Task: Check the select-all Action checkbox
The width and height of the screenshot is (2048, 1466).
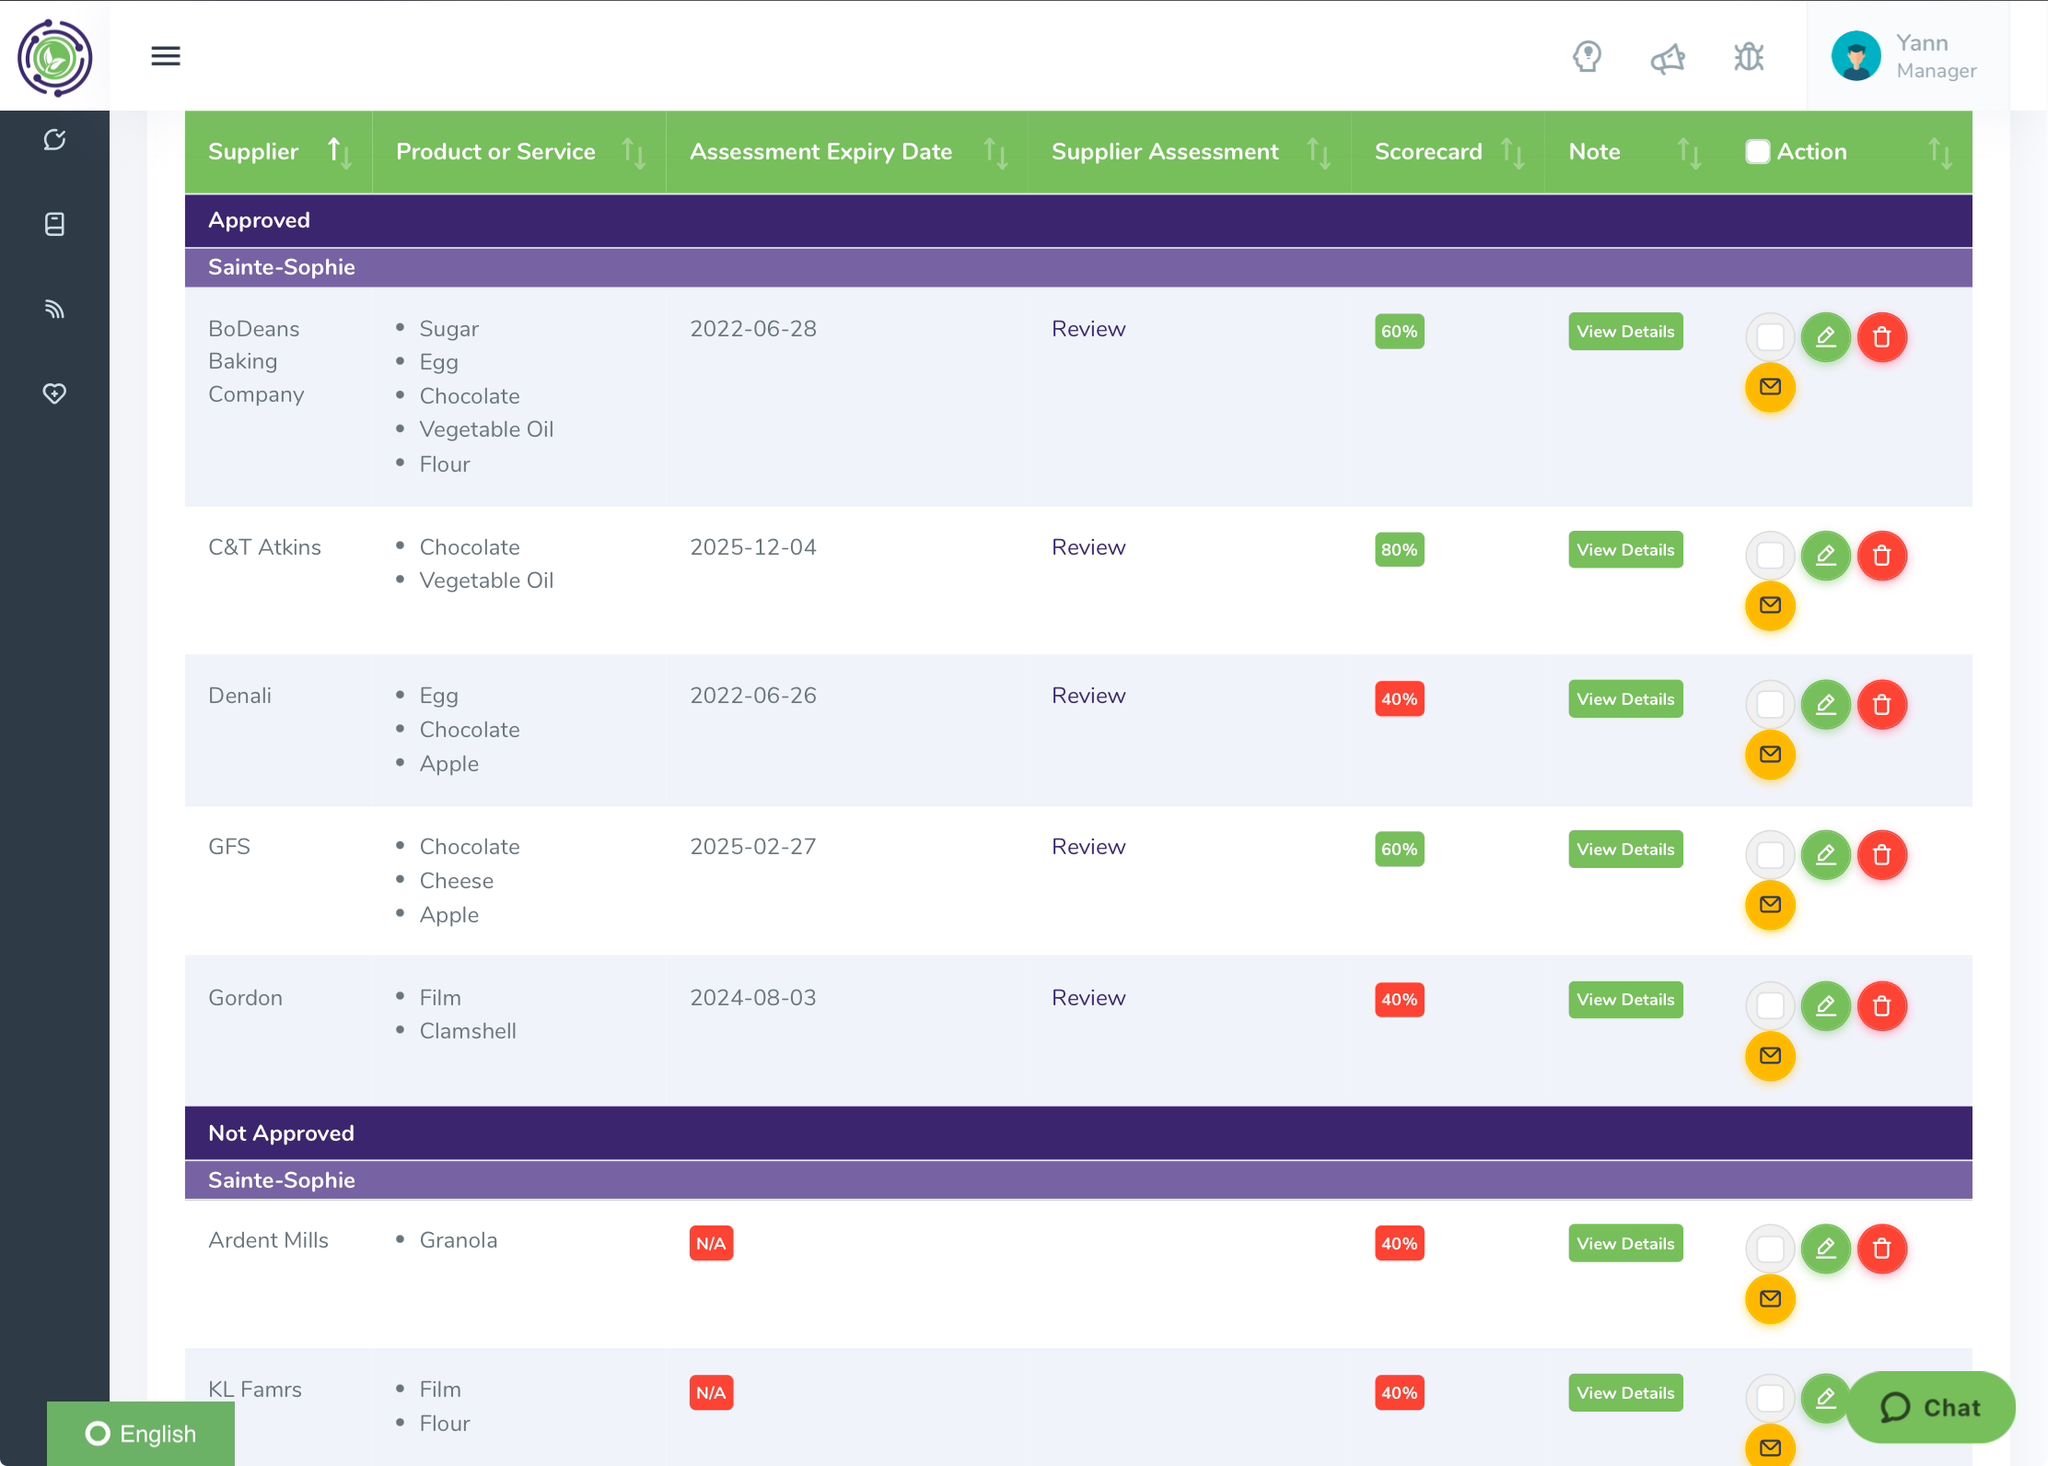Action: point(1757,152)
